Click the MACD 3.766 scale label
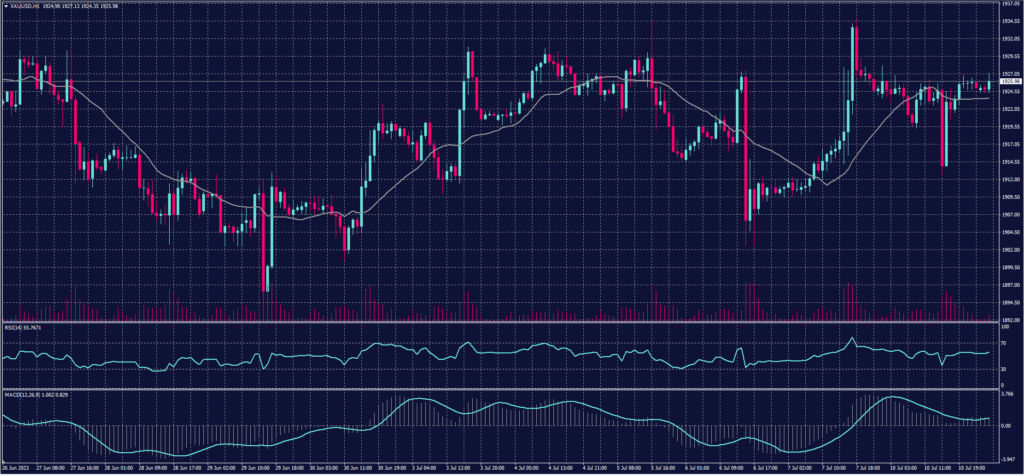This screenshot has width=1024, height=475. tap(1008, 393)
